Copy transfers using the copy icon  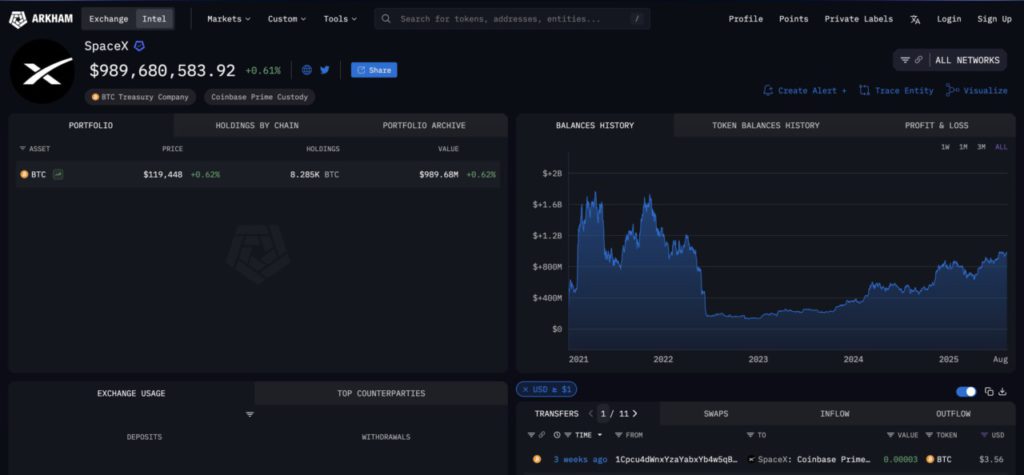(989, 392)
